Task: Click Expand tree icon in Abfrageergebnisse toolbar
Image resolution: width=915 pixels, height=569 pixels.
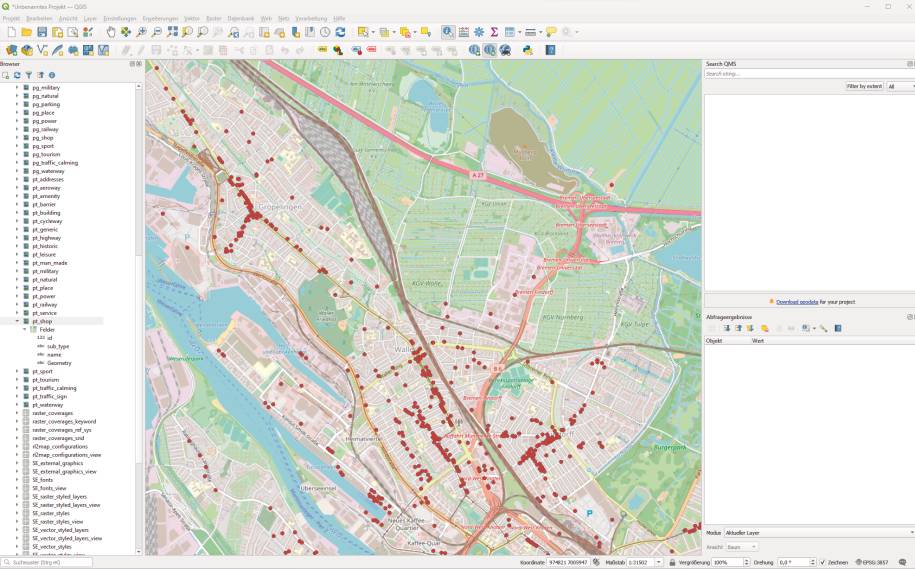Action: 727,329
